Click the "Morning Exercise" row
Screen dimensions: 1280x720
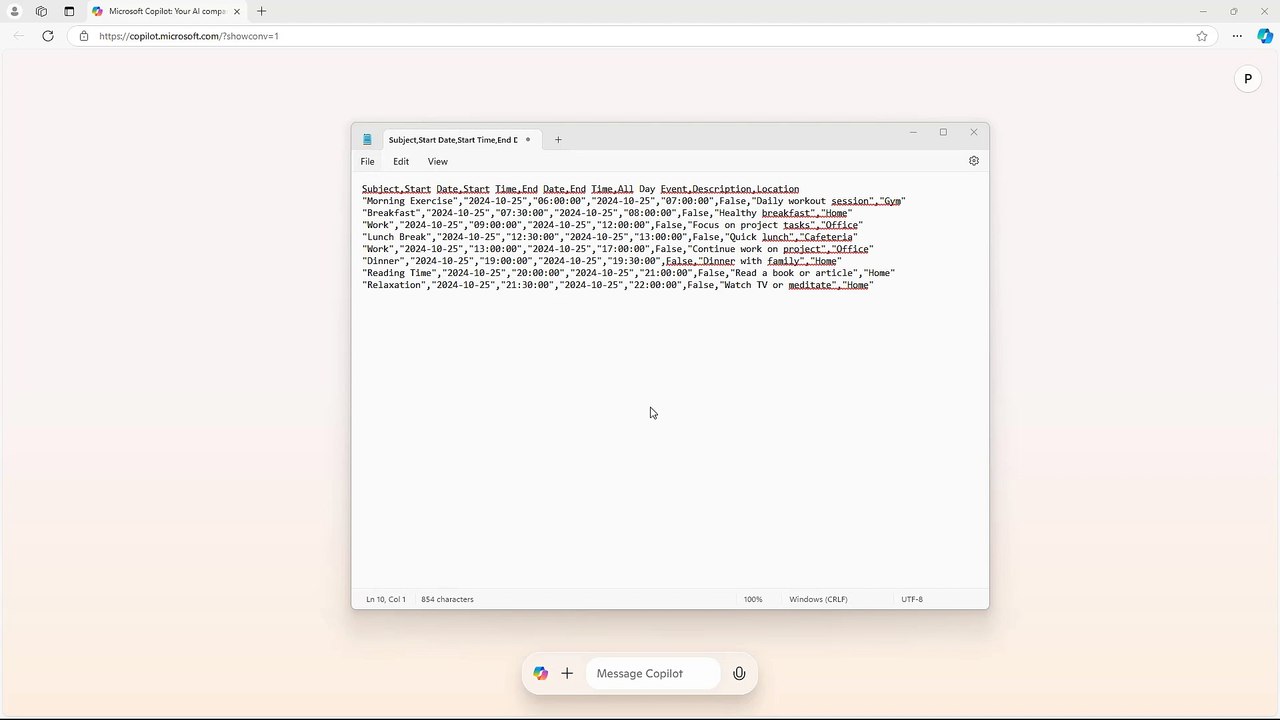[x=633, y=201]
